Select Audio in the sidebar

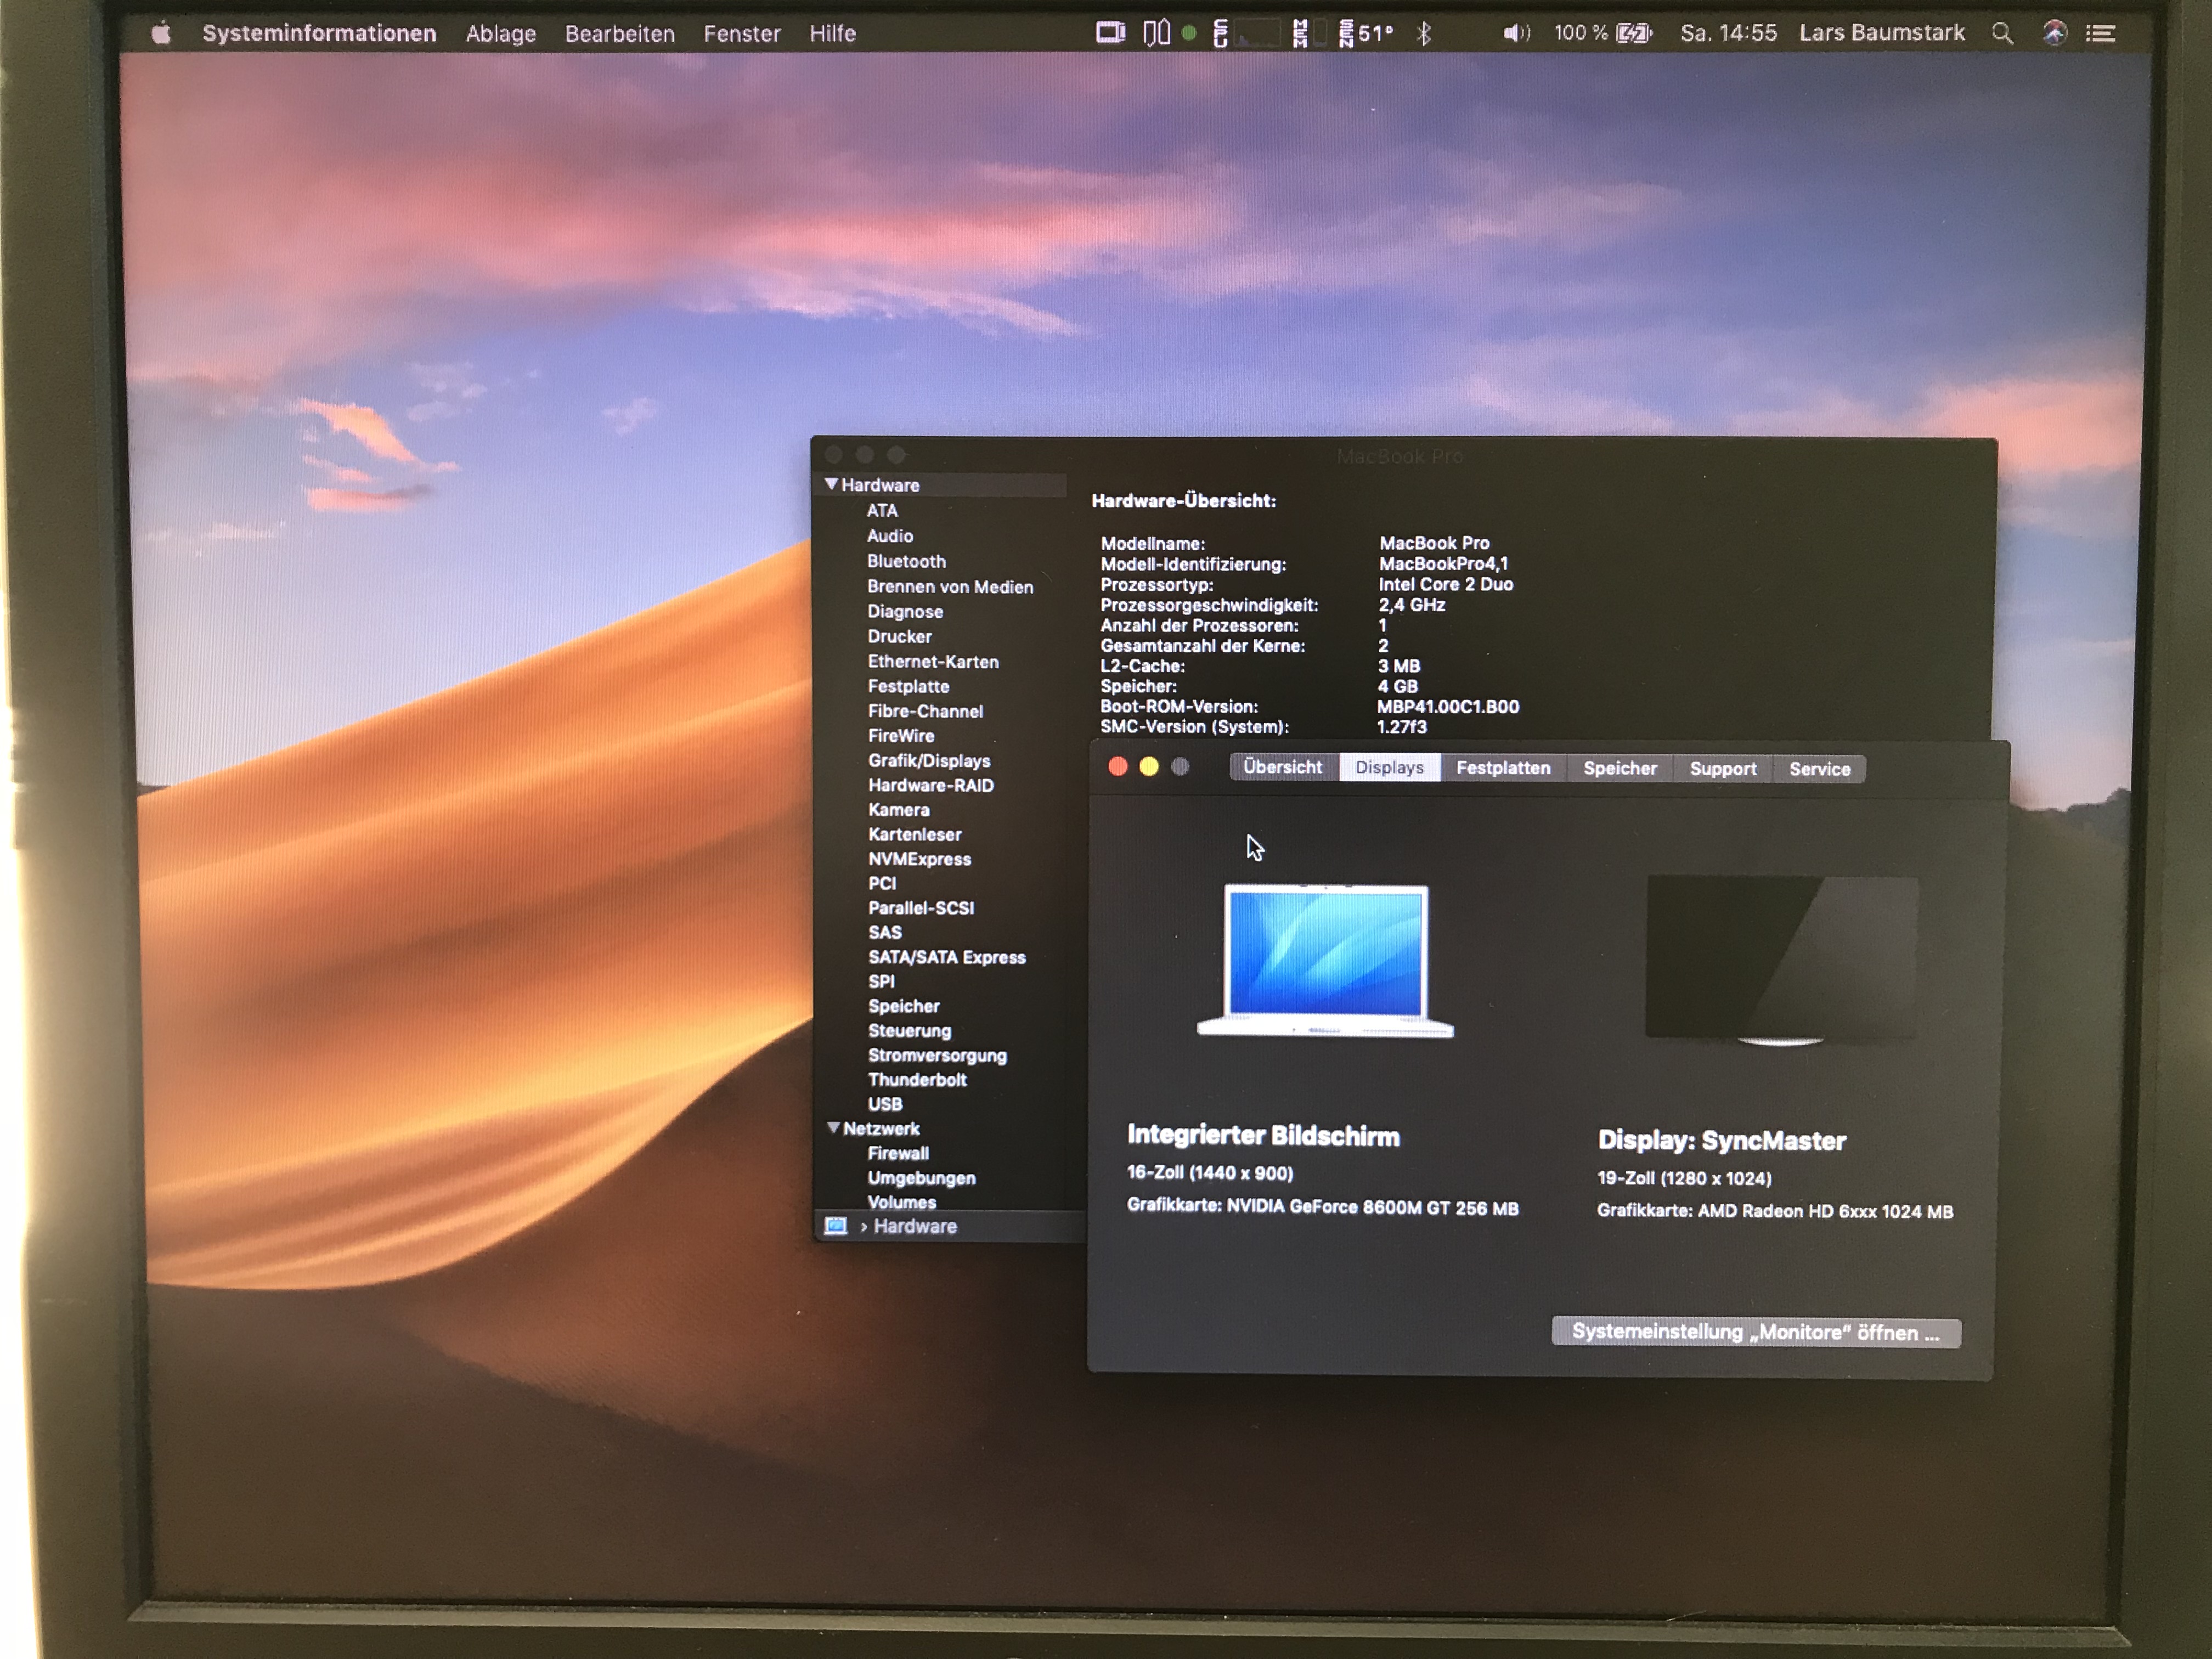coord(890,536)
